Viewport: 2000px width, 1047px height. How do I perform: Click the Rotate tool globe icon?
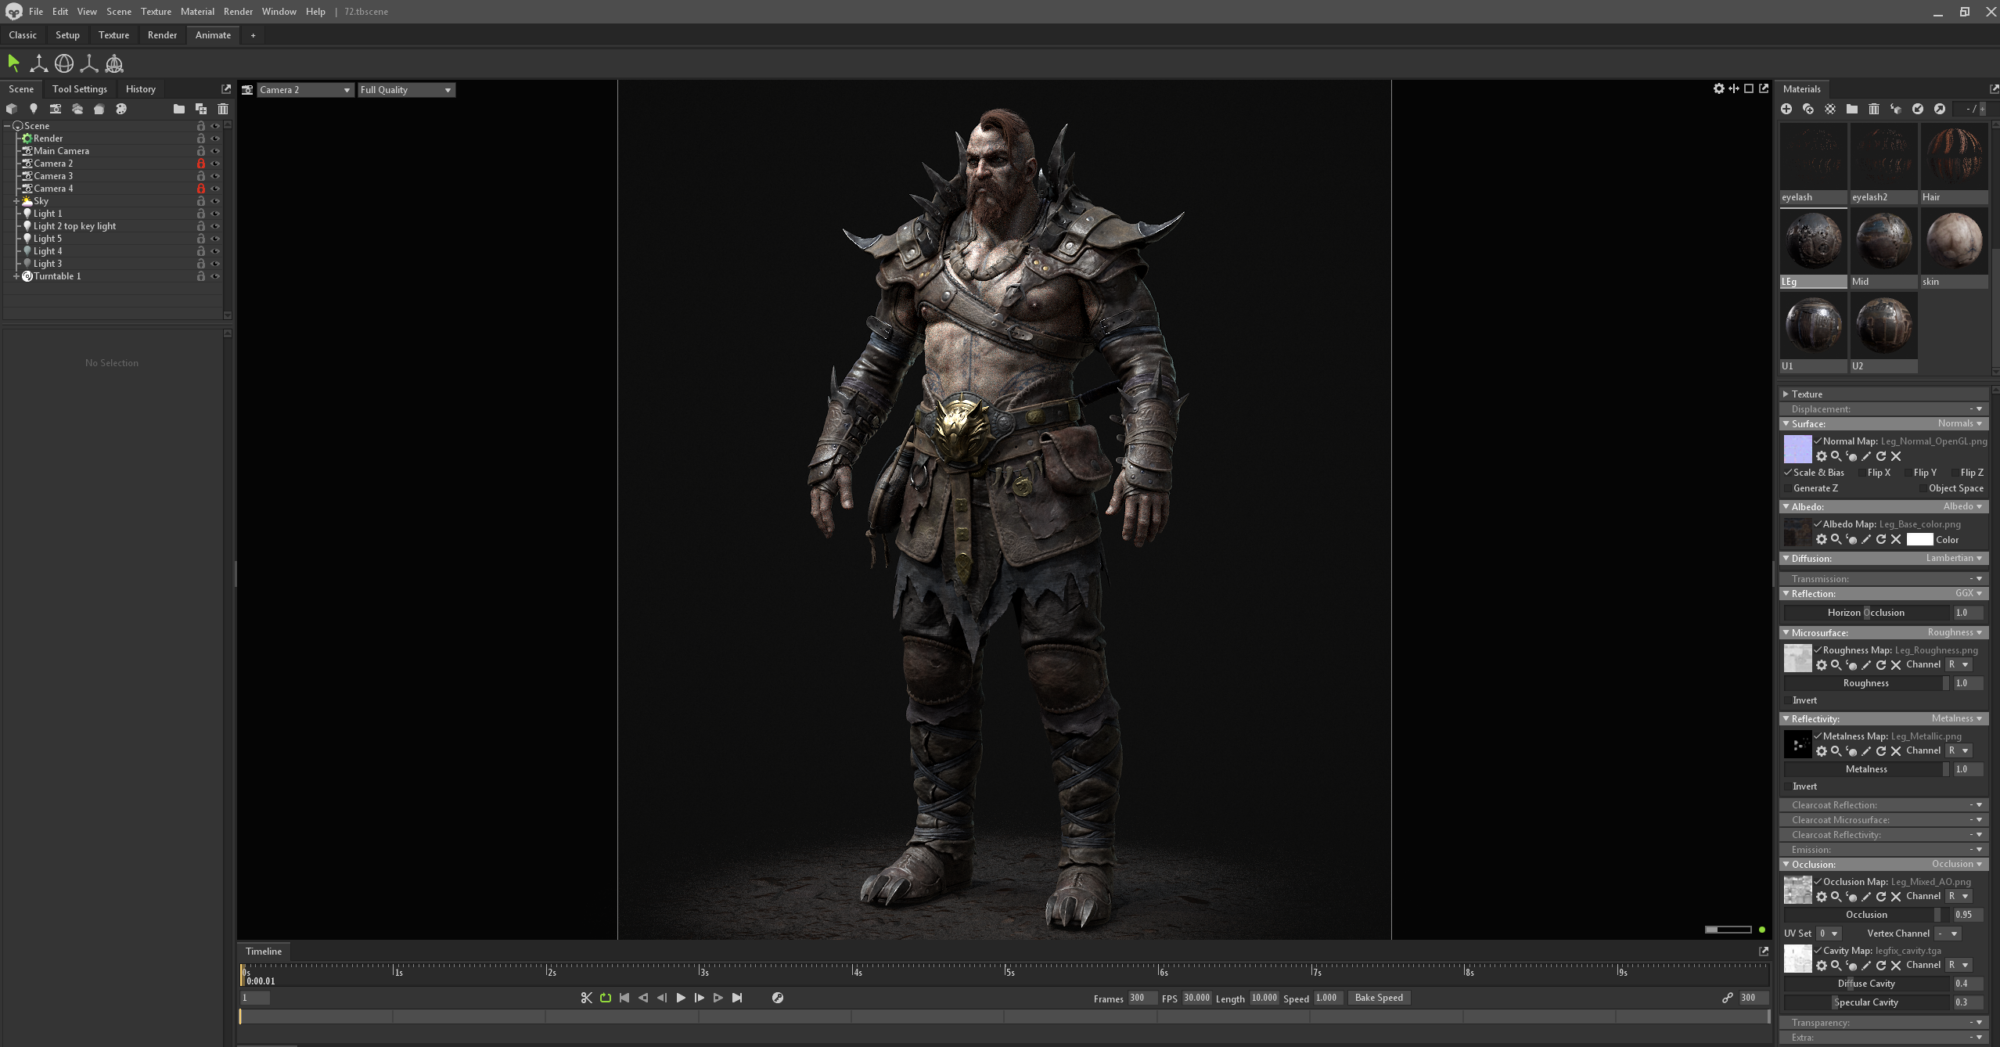[x=64, y=63]
